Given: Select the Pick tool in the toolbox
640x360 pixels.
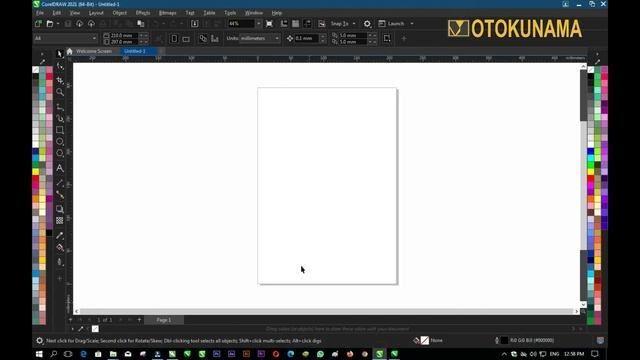Looking at the screenshot, I should click(60, 54).
